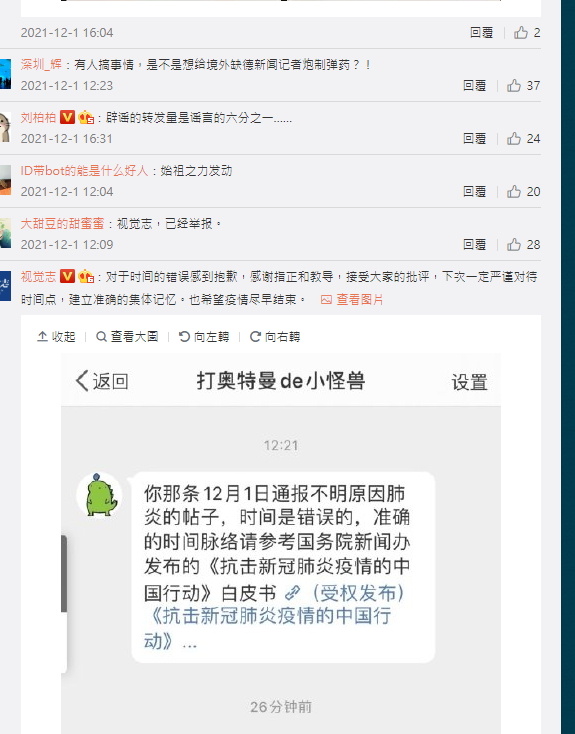The width and height of the screenshot is (575, 734).
Task: Reply to the 16:04 comment at top
Action: [x=481, y=33]
